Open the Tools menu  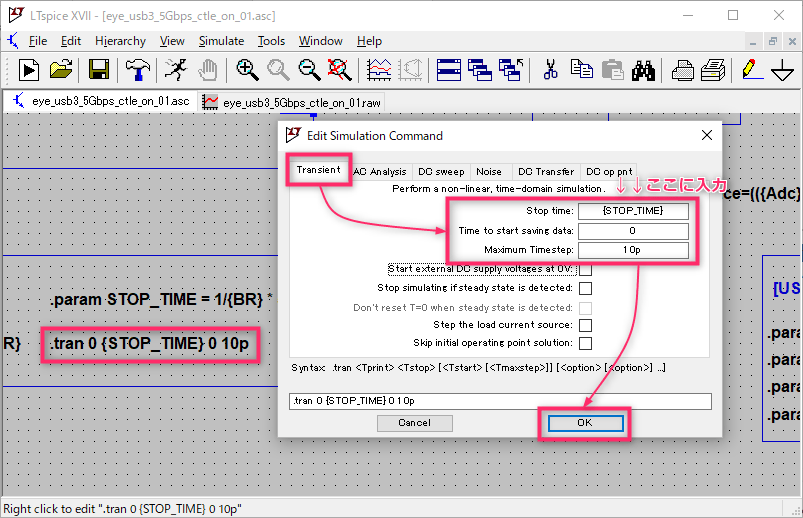tap(271, 41)
